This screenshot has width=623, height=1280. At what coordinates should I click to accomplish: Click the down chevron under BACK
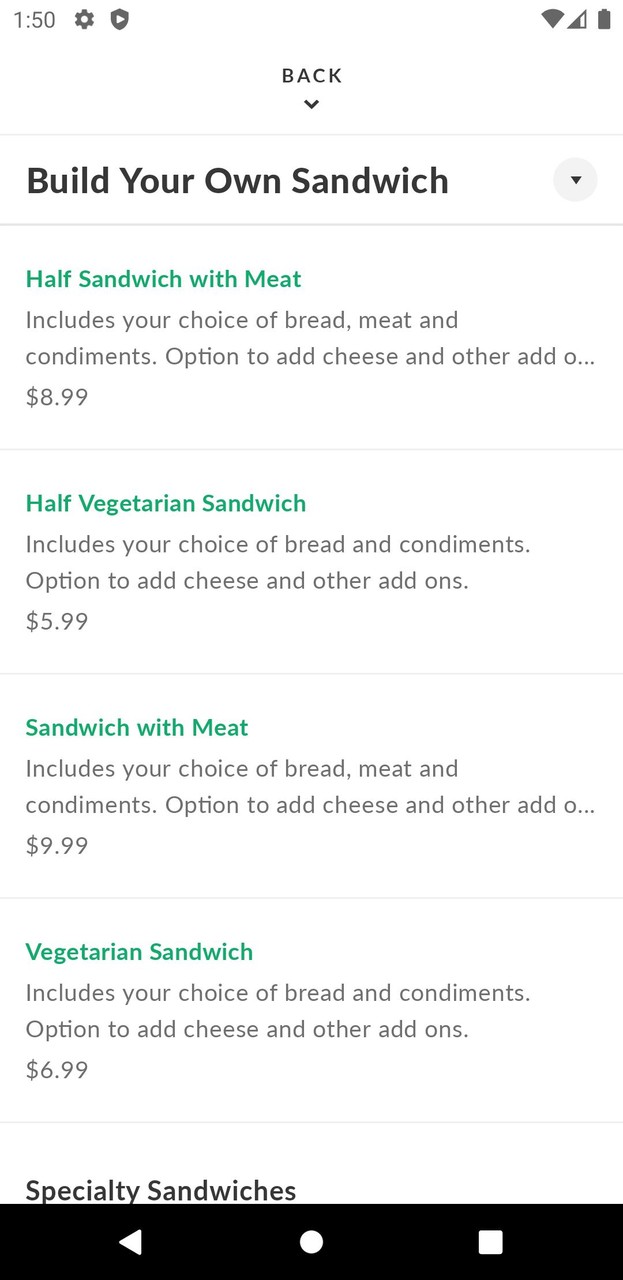(312, 104)
